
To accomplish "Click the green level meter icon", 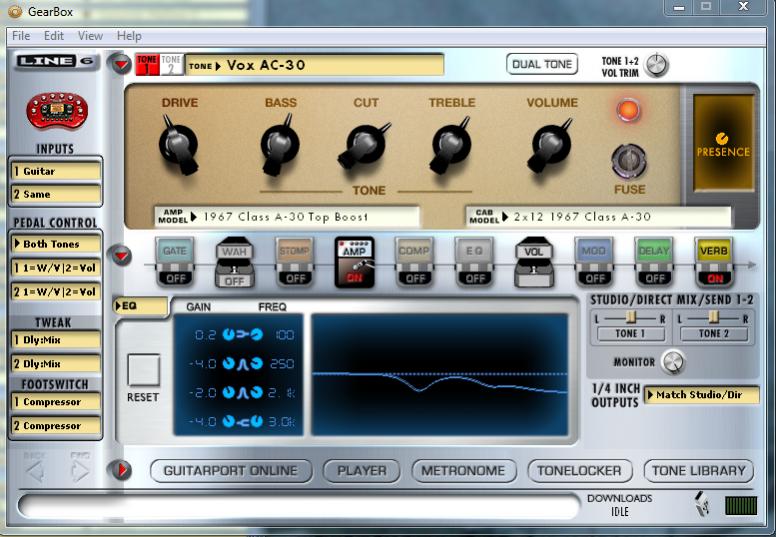I will click(x=741, y=506).
